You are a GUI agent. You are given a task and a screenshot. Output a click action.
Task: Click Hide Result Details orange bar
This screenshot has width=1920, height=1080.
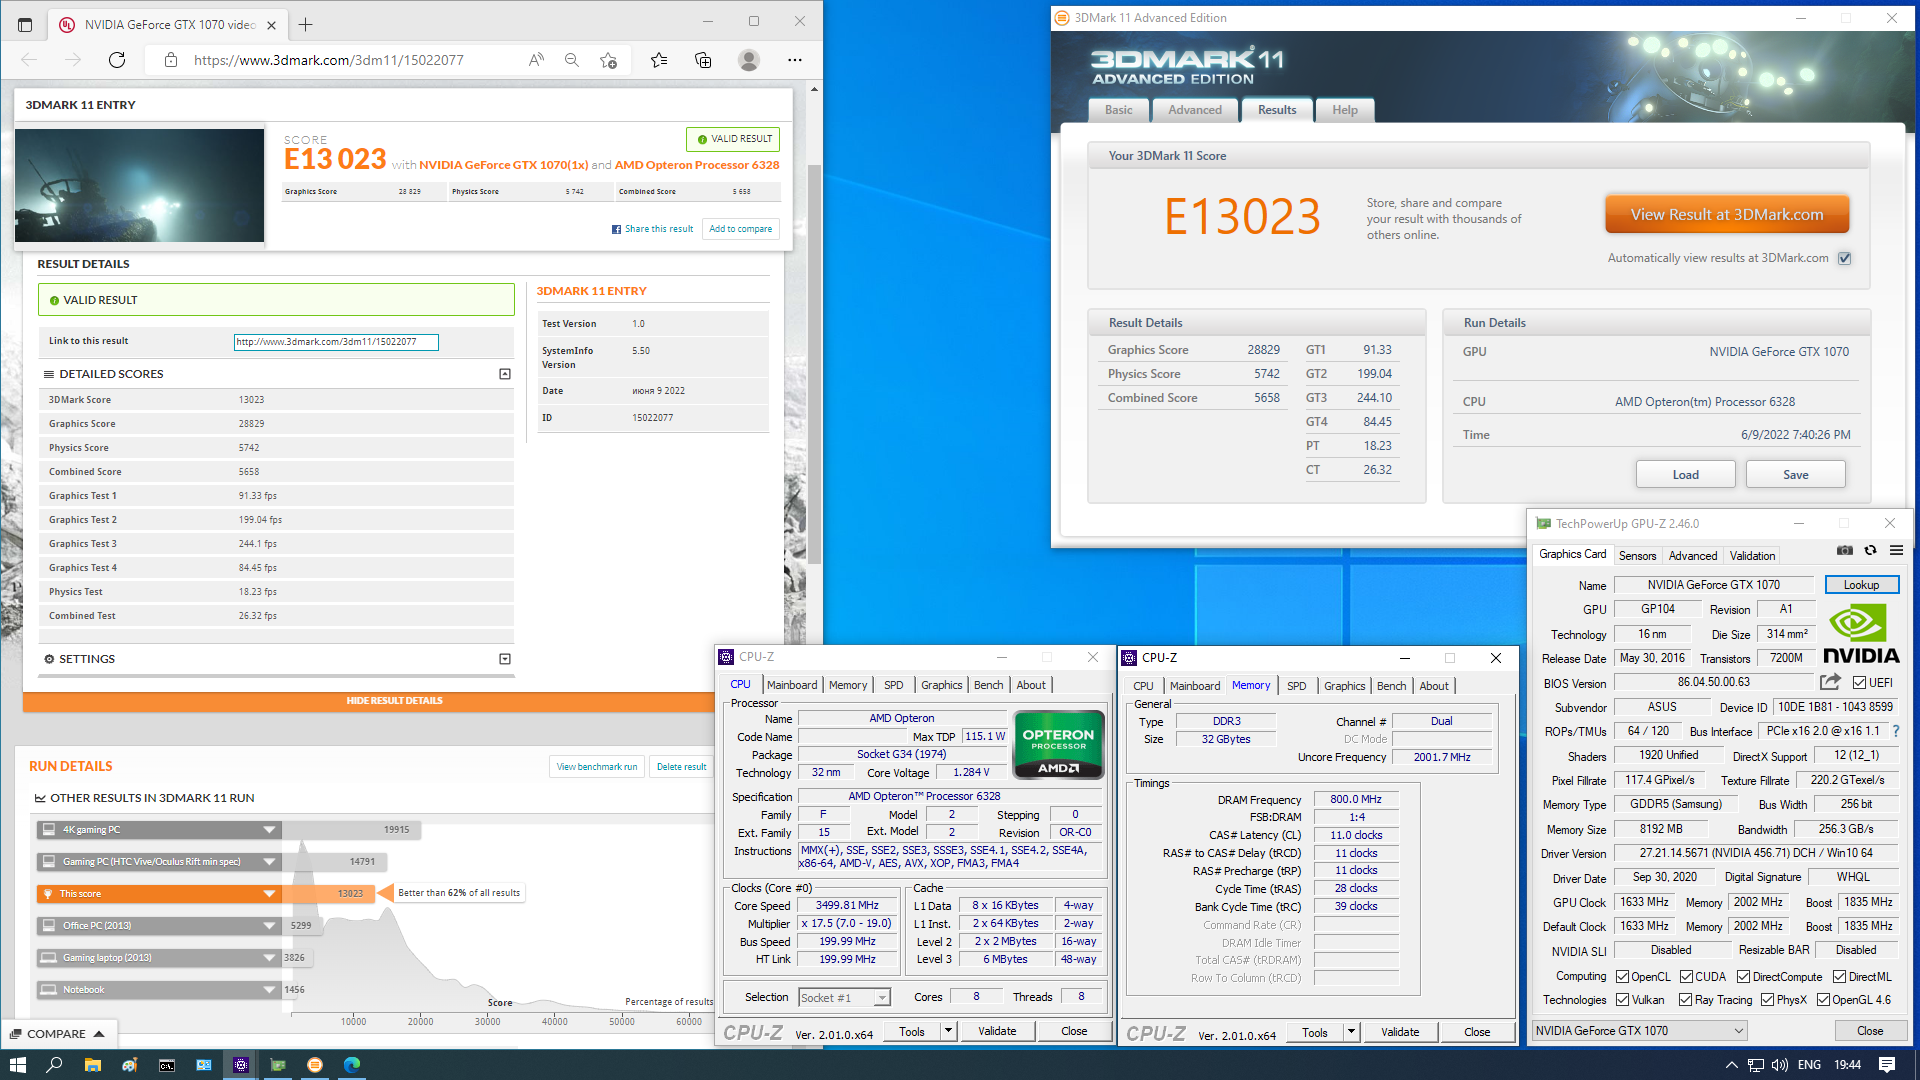(x=395, y=701)
